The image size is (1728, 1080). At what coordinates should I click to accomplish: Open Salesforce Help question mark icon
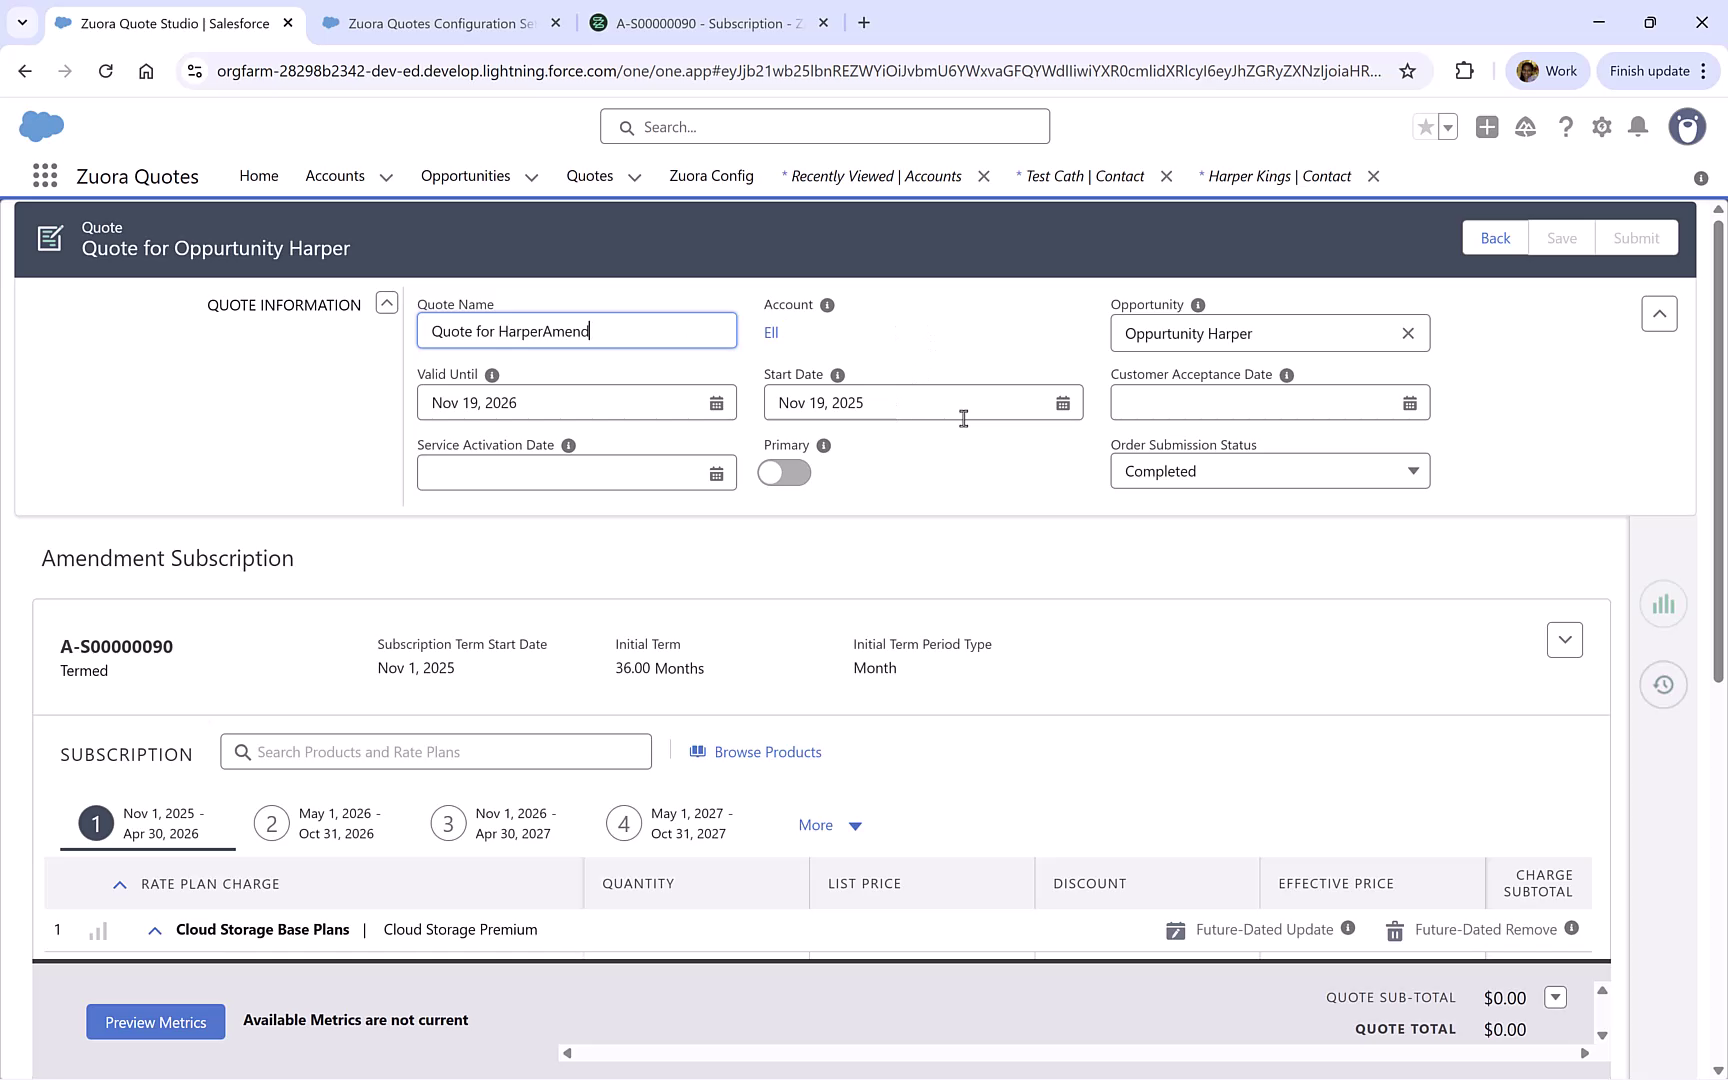pyautogui.click(x=1566, y=127)
